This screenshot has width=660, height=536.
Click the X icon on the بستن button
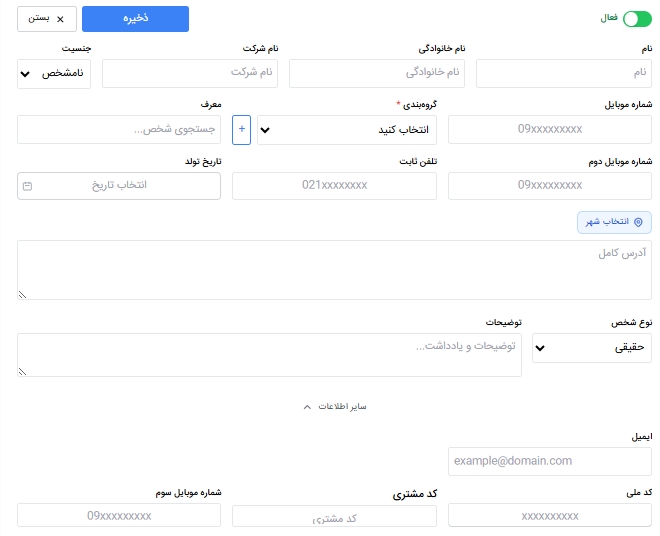point(60,19)
